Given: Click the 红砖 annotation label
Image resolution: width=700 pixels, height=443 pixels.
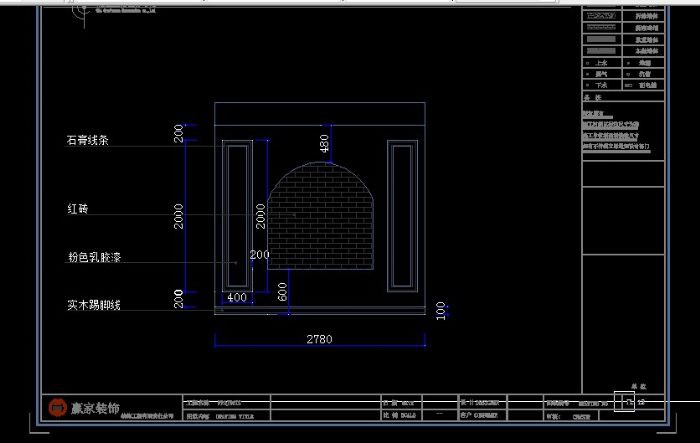Looking at the screenshot, I should click(x=78, y=209).
